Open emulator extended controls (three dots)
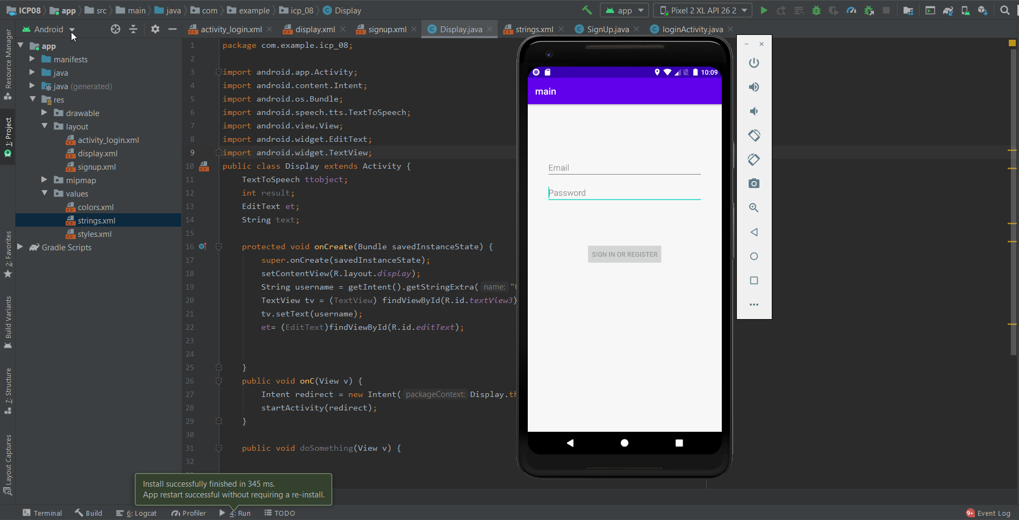 [x=754, y=305]
